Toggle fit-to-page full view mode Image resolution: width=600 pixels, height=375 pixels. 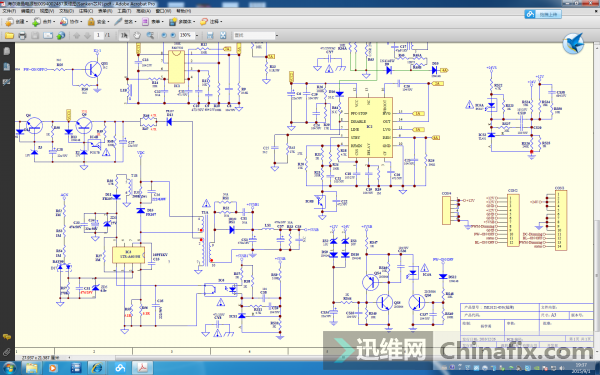point(223,36)
